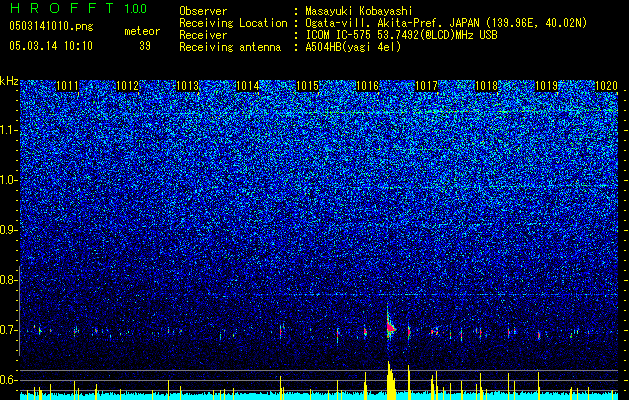Click the 1015 time marker
629x400 pixels.
pyautogui.click(x=307, y=86)
